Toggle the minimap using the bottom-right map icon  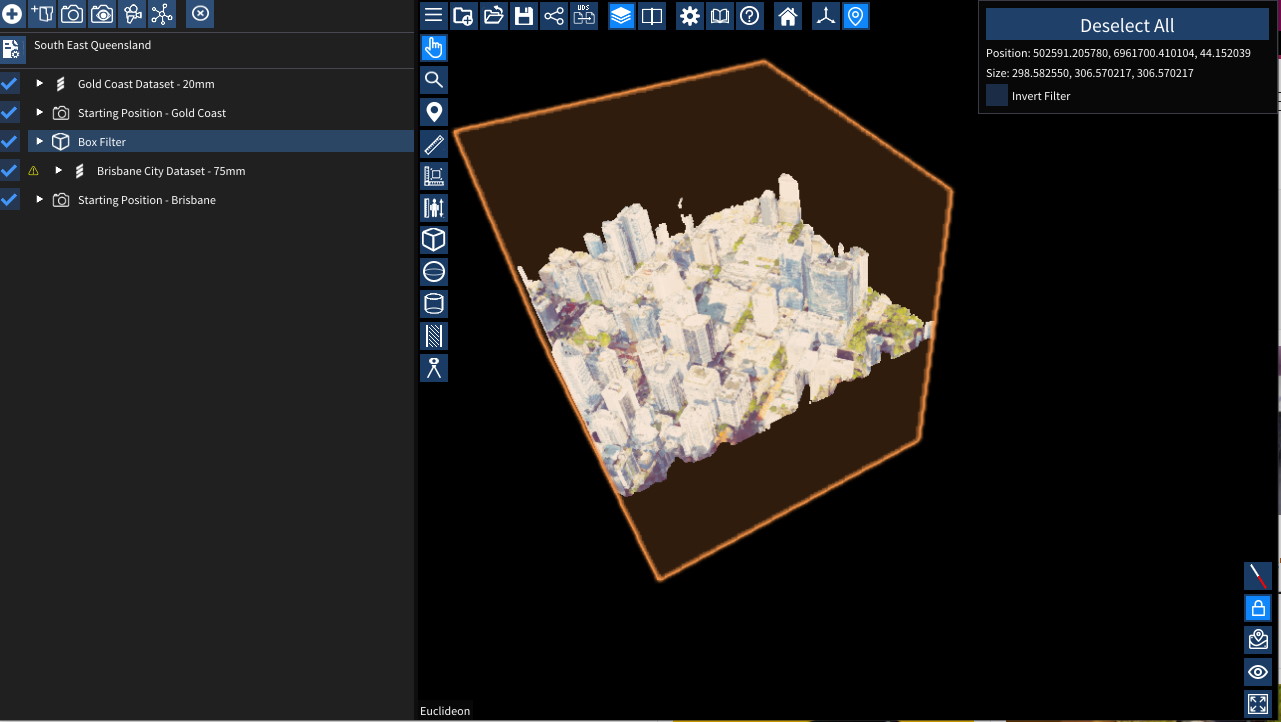pyautogui.click(x=1257, y=639)
